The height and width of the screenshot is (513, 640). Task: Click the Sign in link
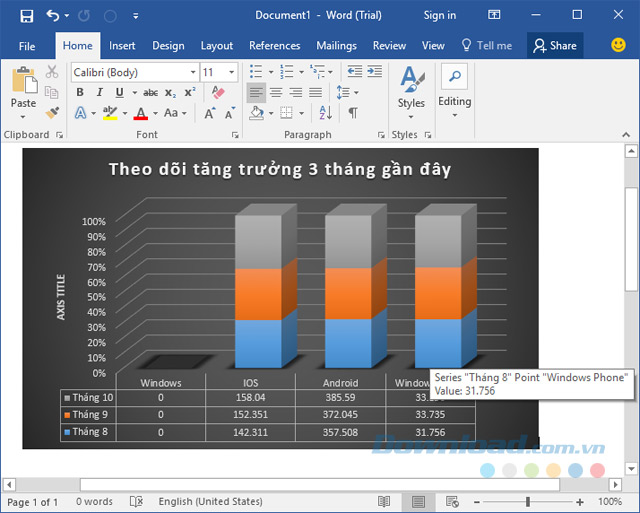coord(439,16)
